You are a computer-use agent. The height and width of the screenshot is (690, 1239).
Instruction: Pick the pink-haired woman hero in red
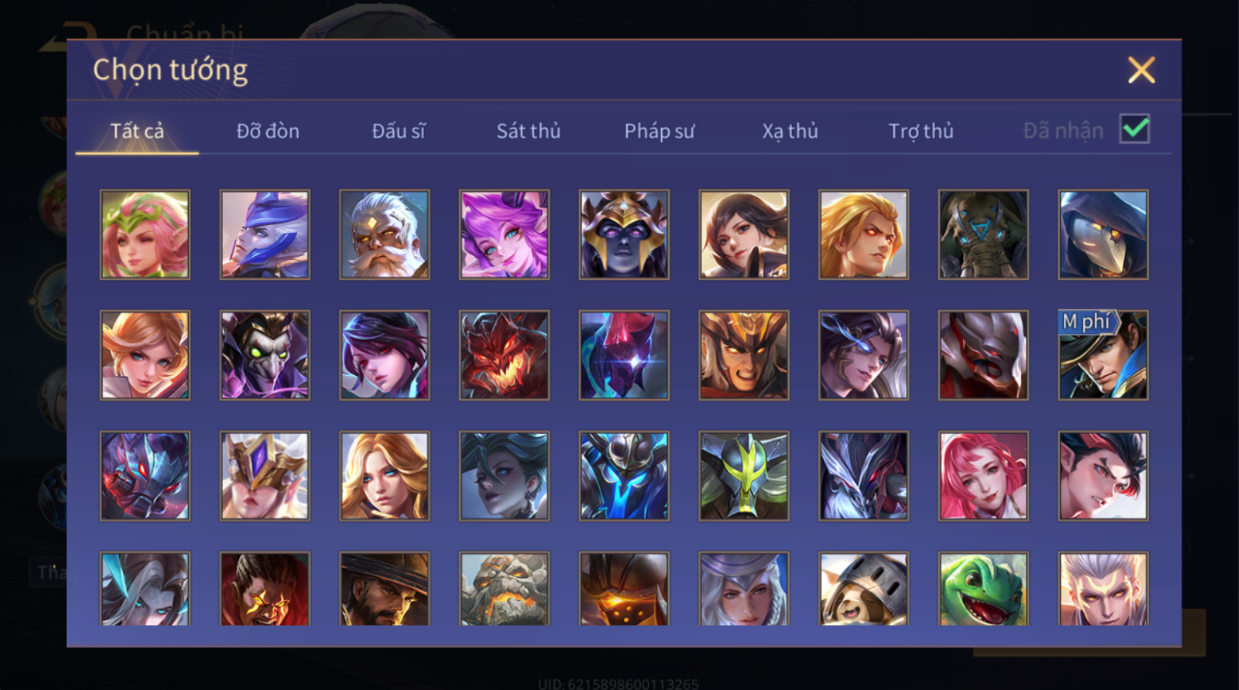[x=984, y=476]
